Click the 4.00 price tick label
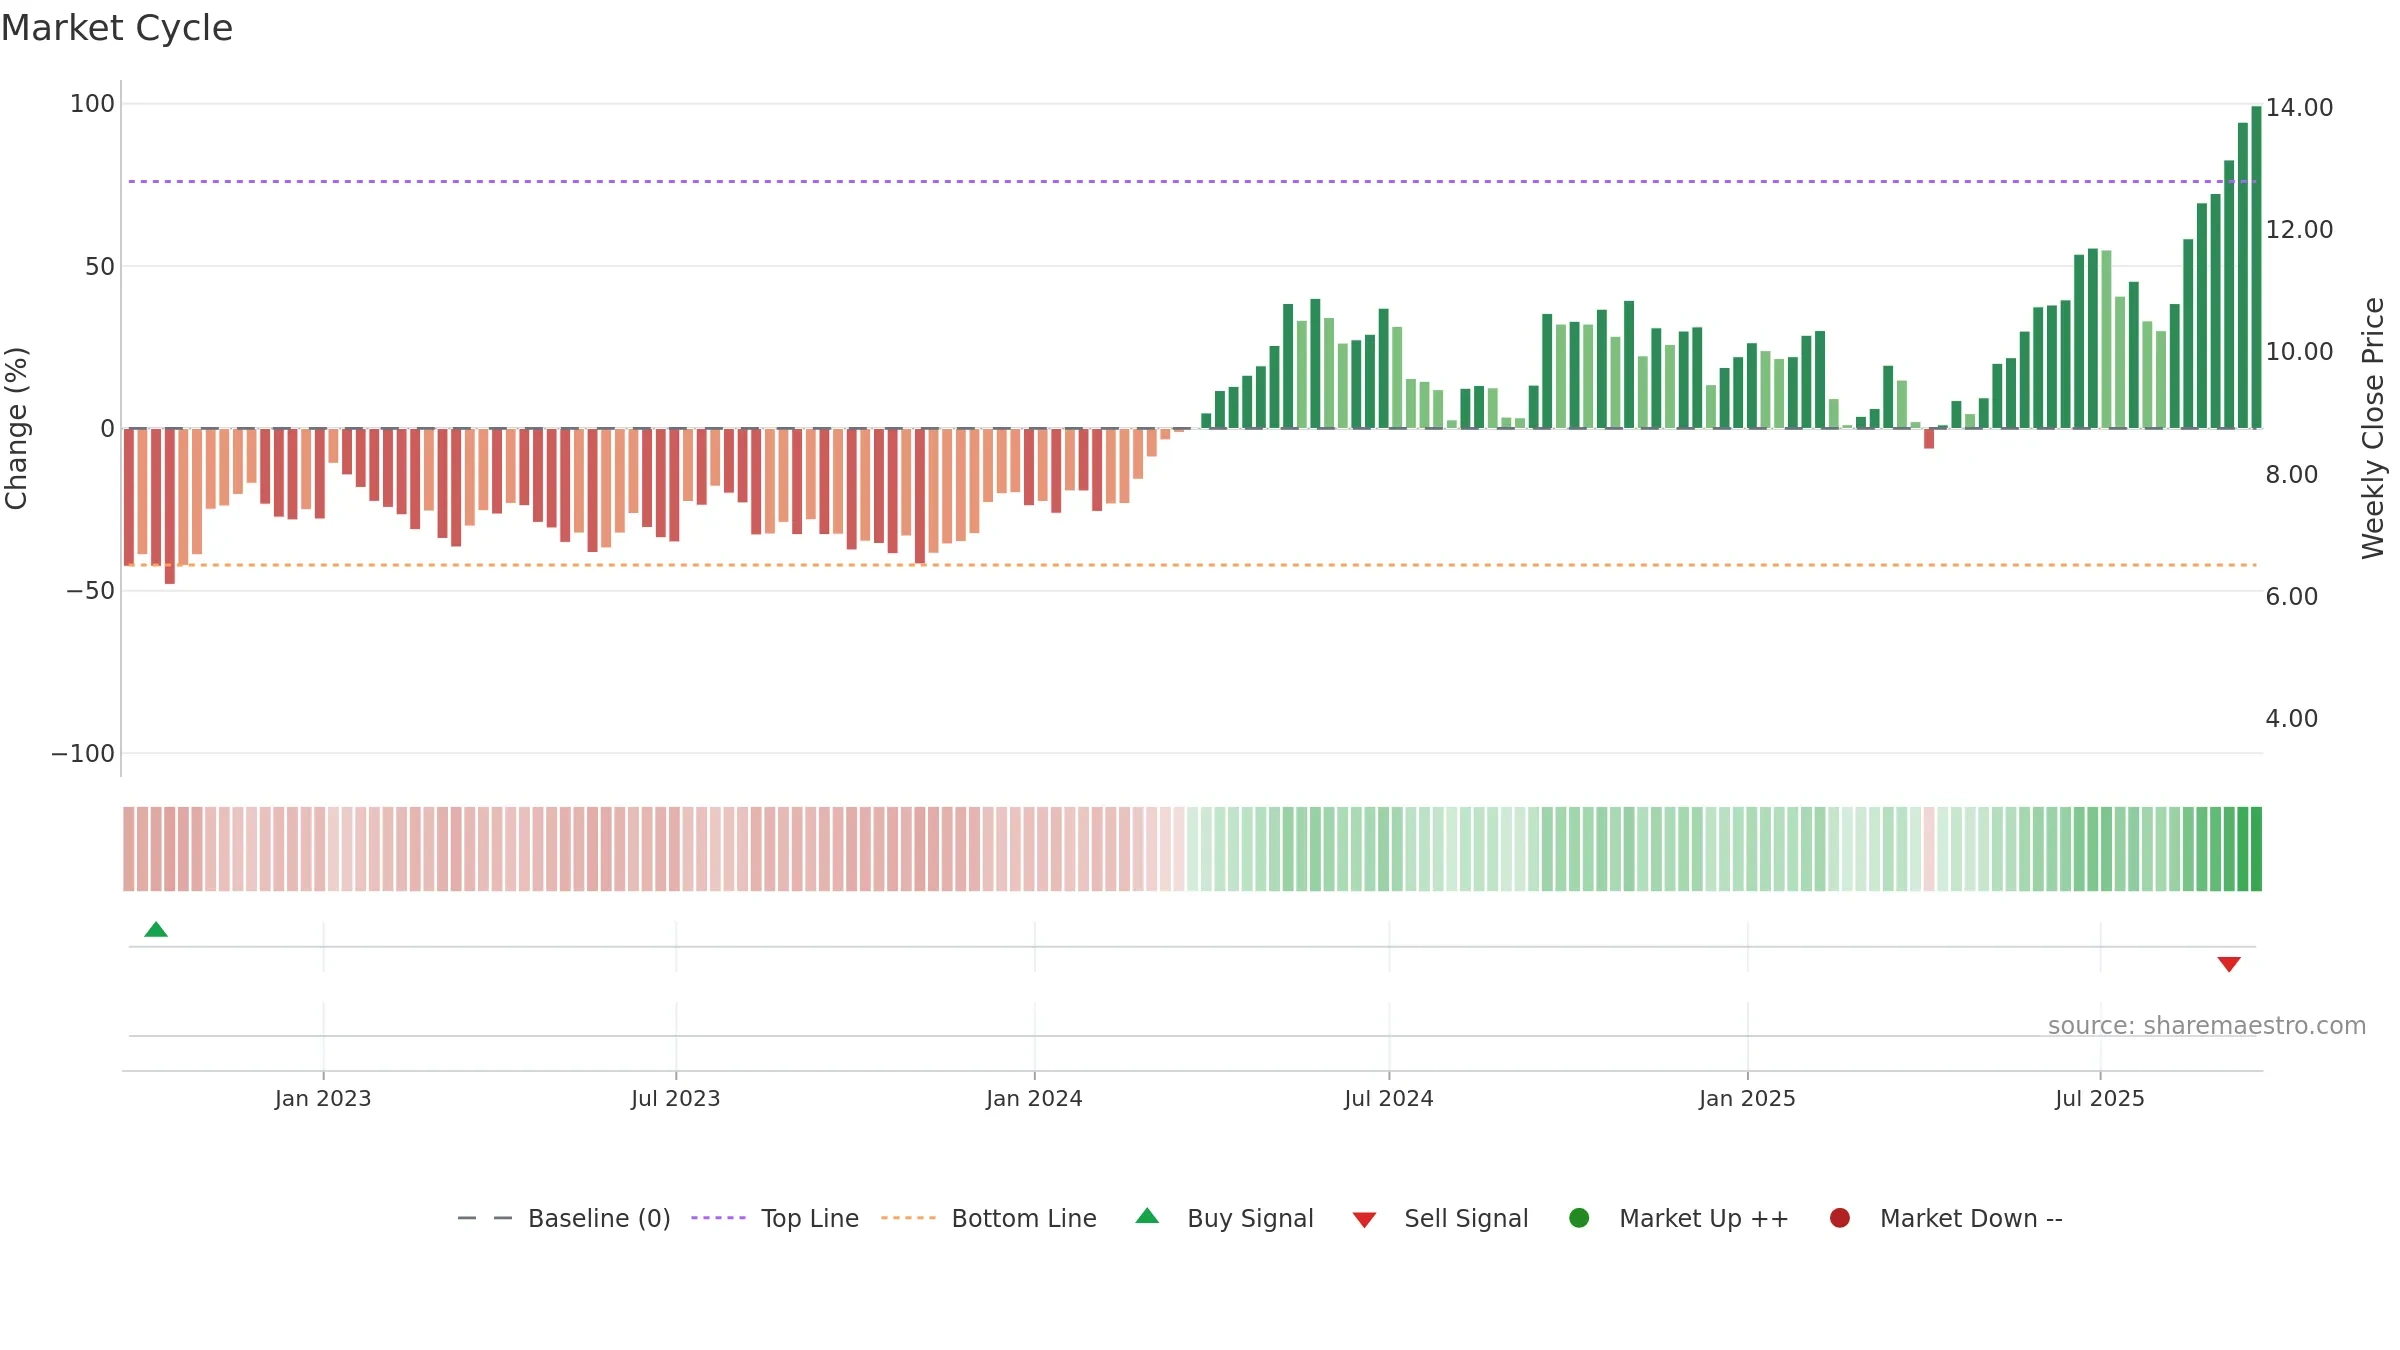 pyautogui.click(x=2292, y=719)
